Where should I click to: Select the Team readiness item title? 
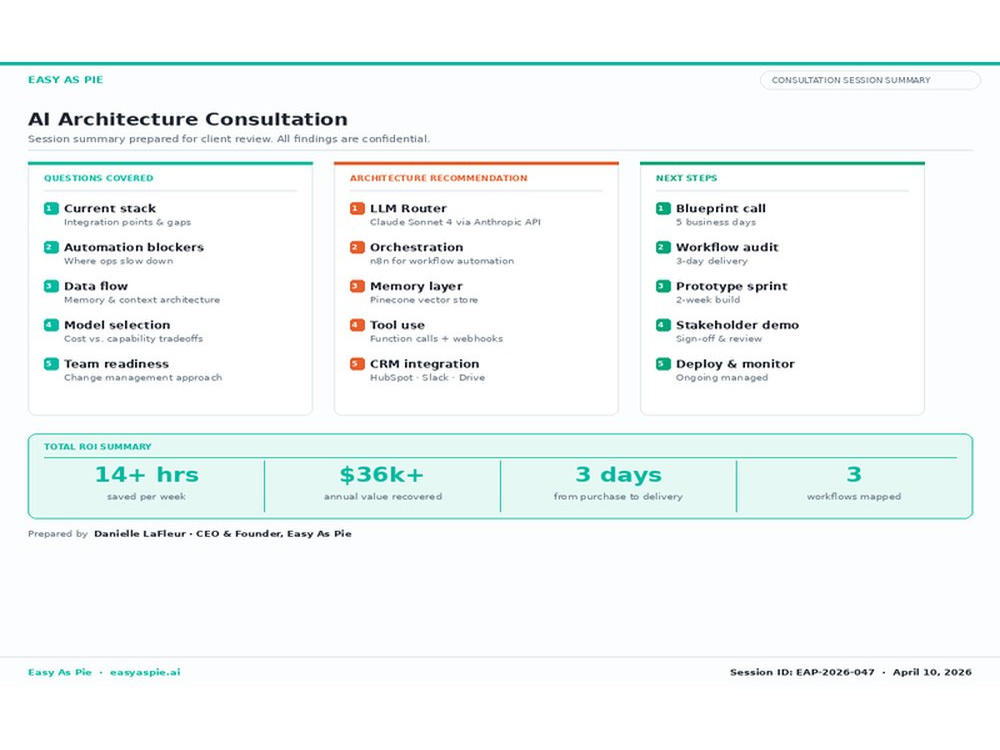(117, 364)
